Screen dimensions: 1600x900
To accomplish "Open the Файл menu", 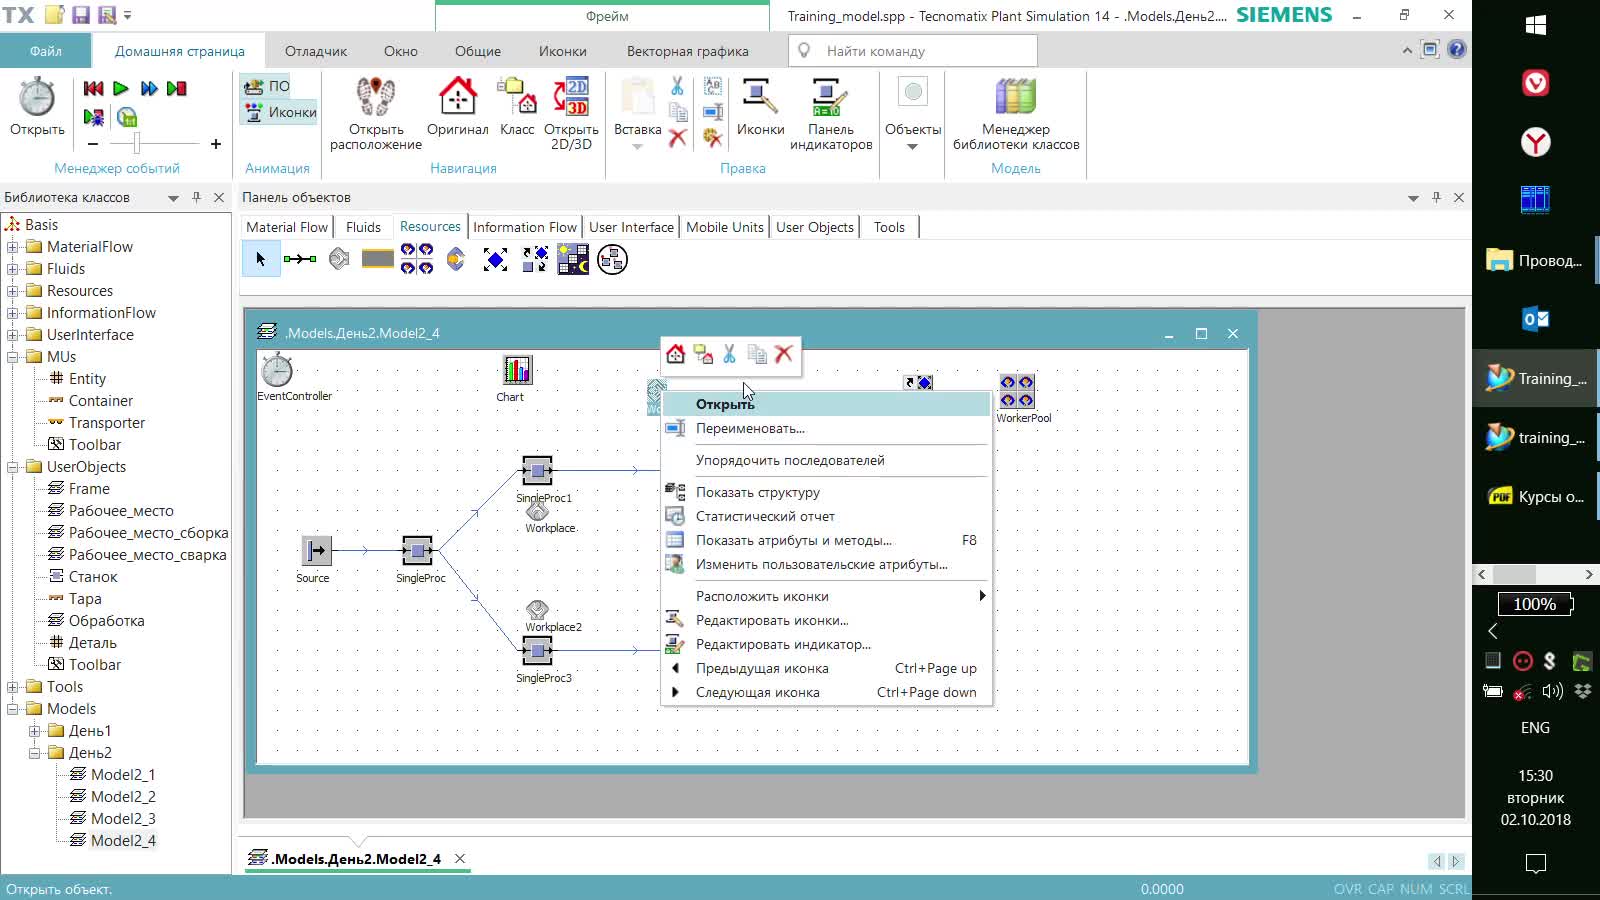I will [x=46, y=51].
